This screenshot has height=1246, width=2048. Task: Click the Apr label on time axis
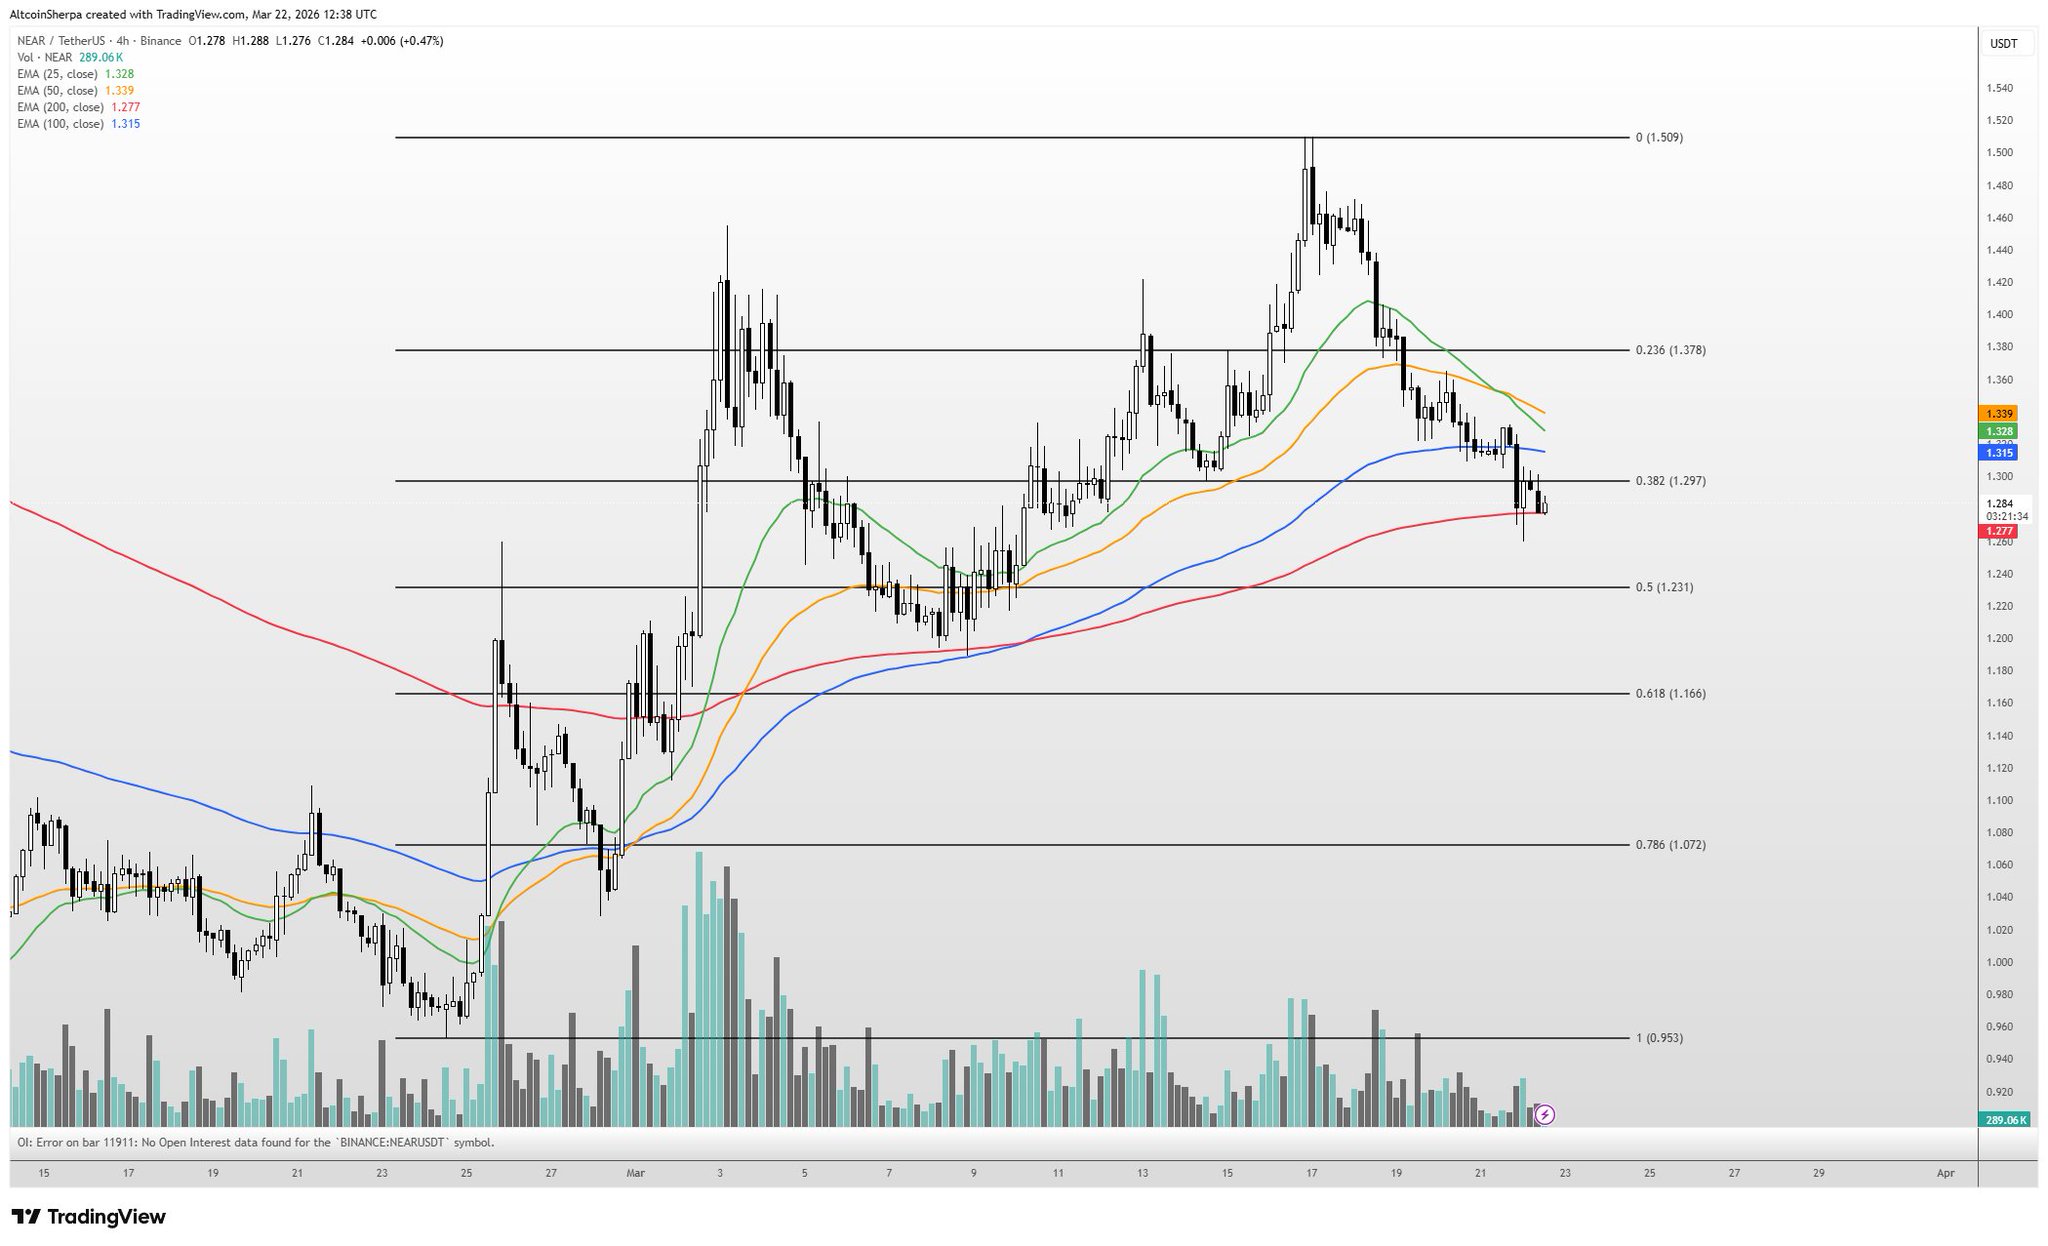click(1945, 1173)
